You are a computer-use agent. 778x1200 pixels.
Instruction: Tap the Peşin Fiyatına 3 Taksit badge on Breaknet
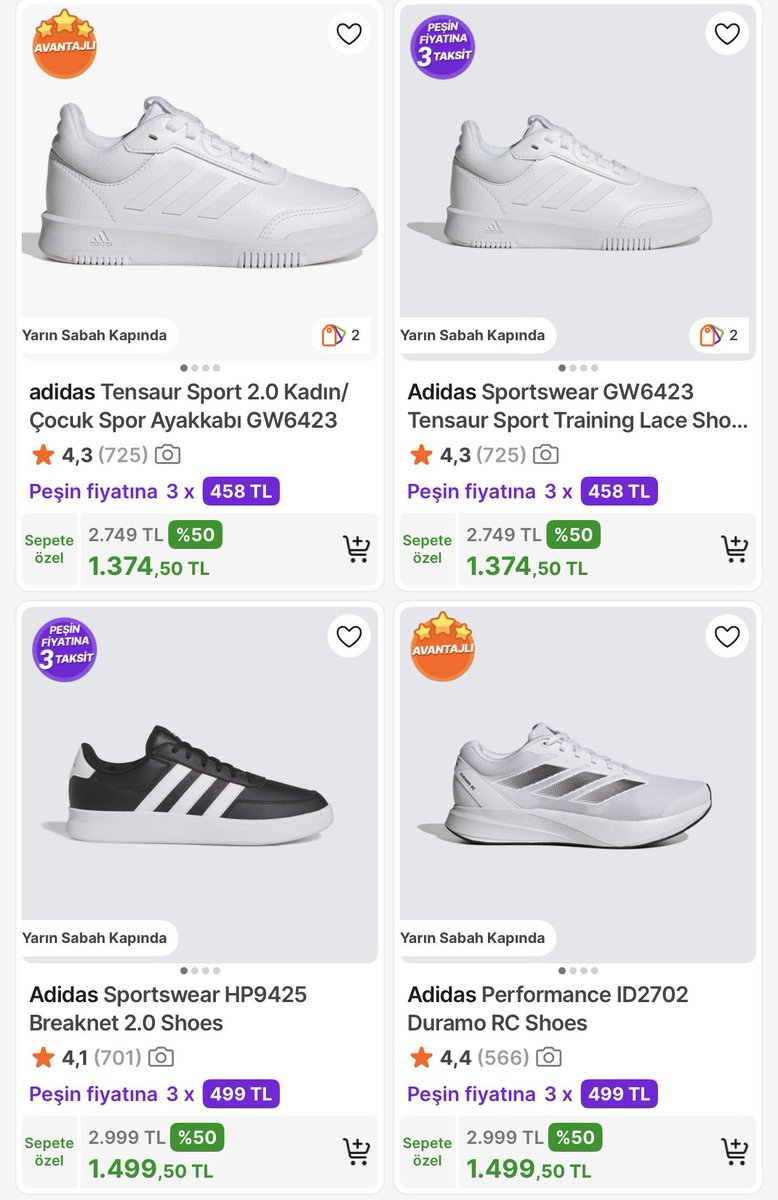click(64, 650)
